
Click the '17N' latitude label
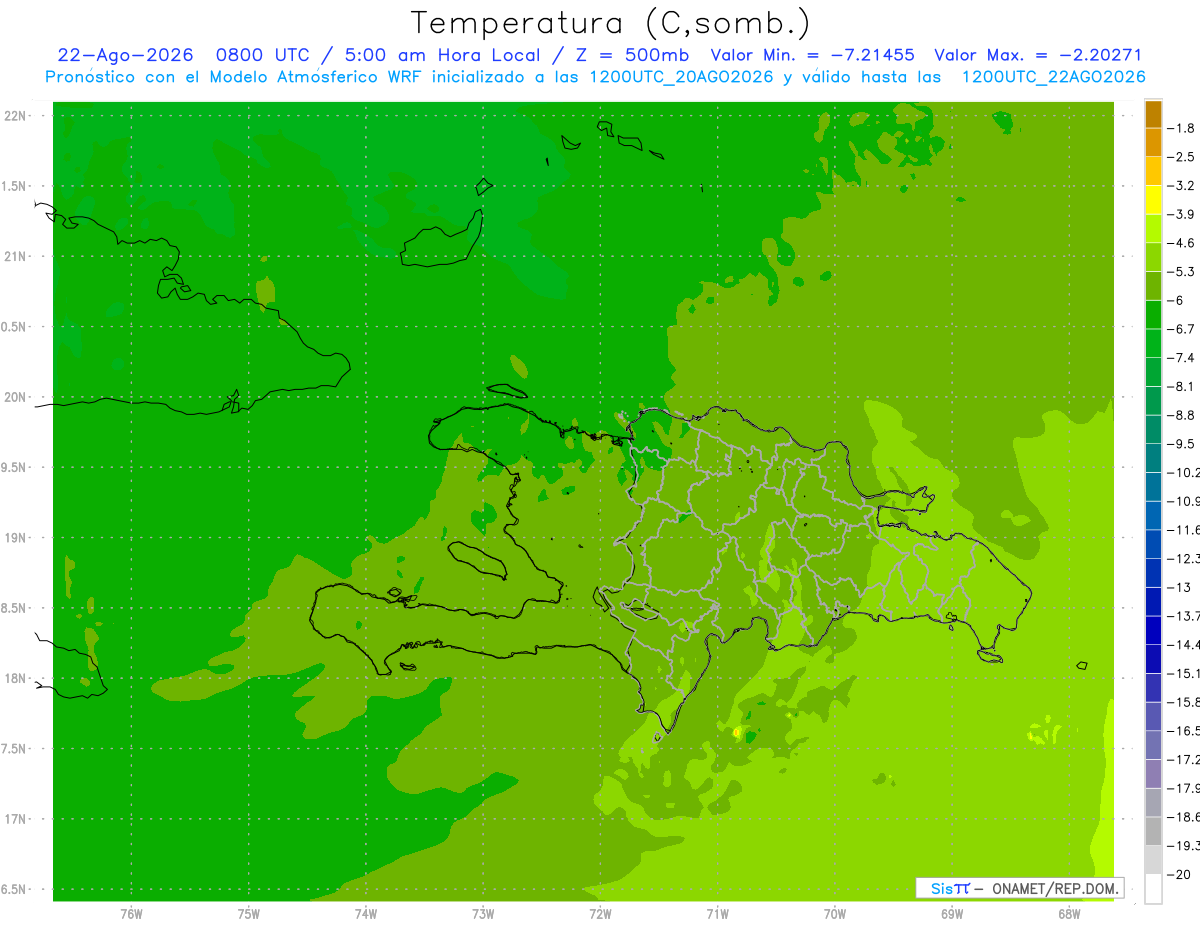coord(15,819)
